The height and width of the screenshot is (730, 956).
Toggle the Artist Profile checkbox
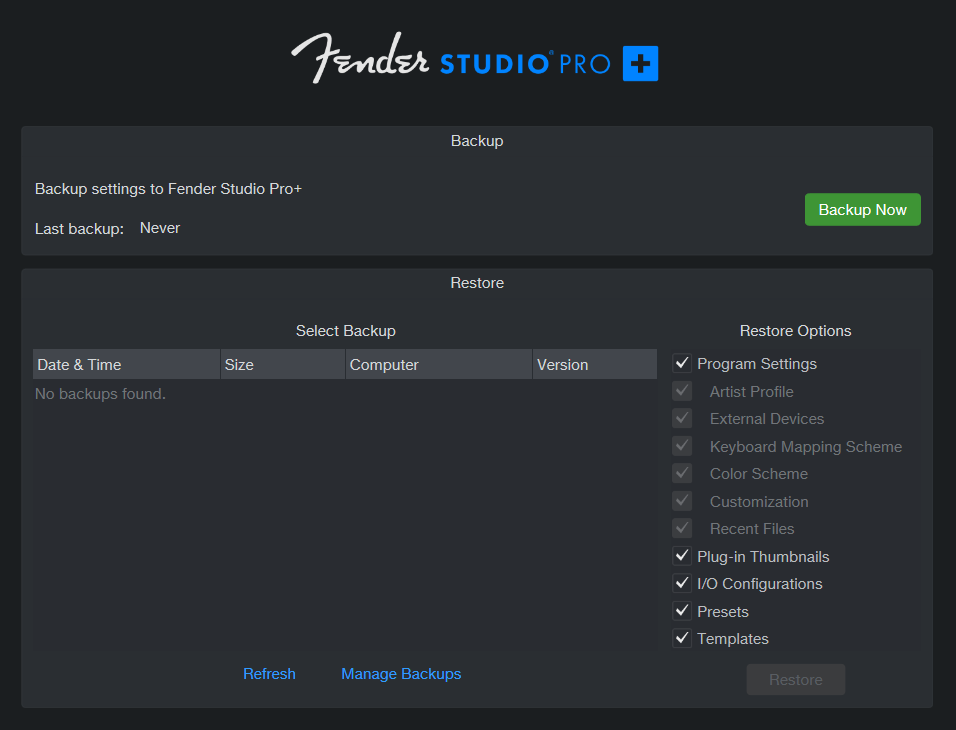682,391
